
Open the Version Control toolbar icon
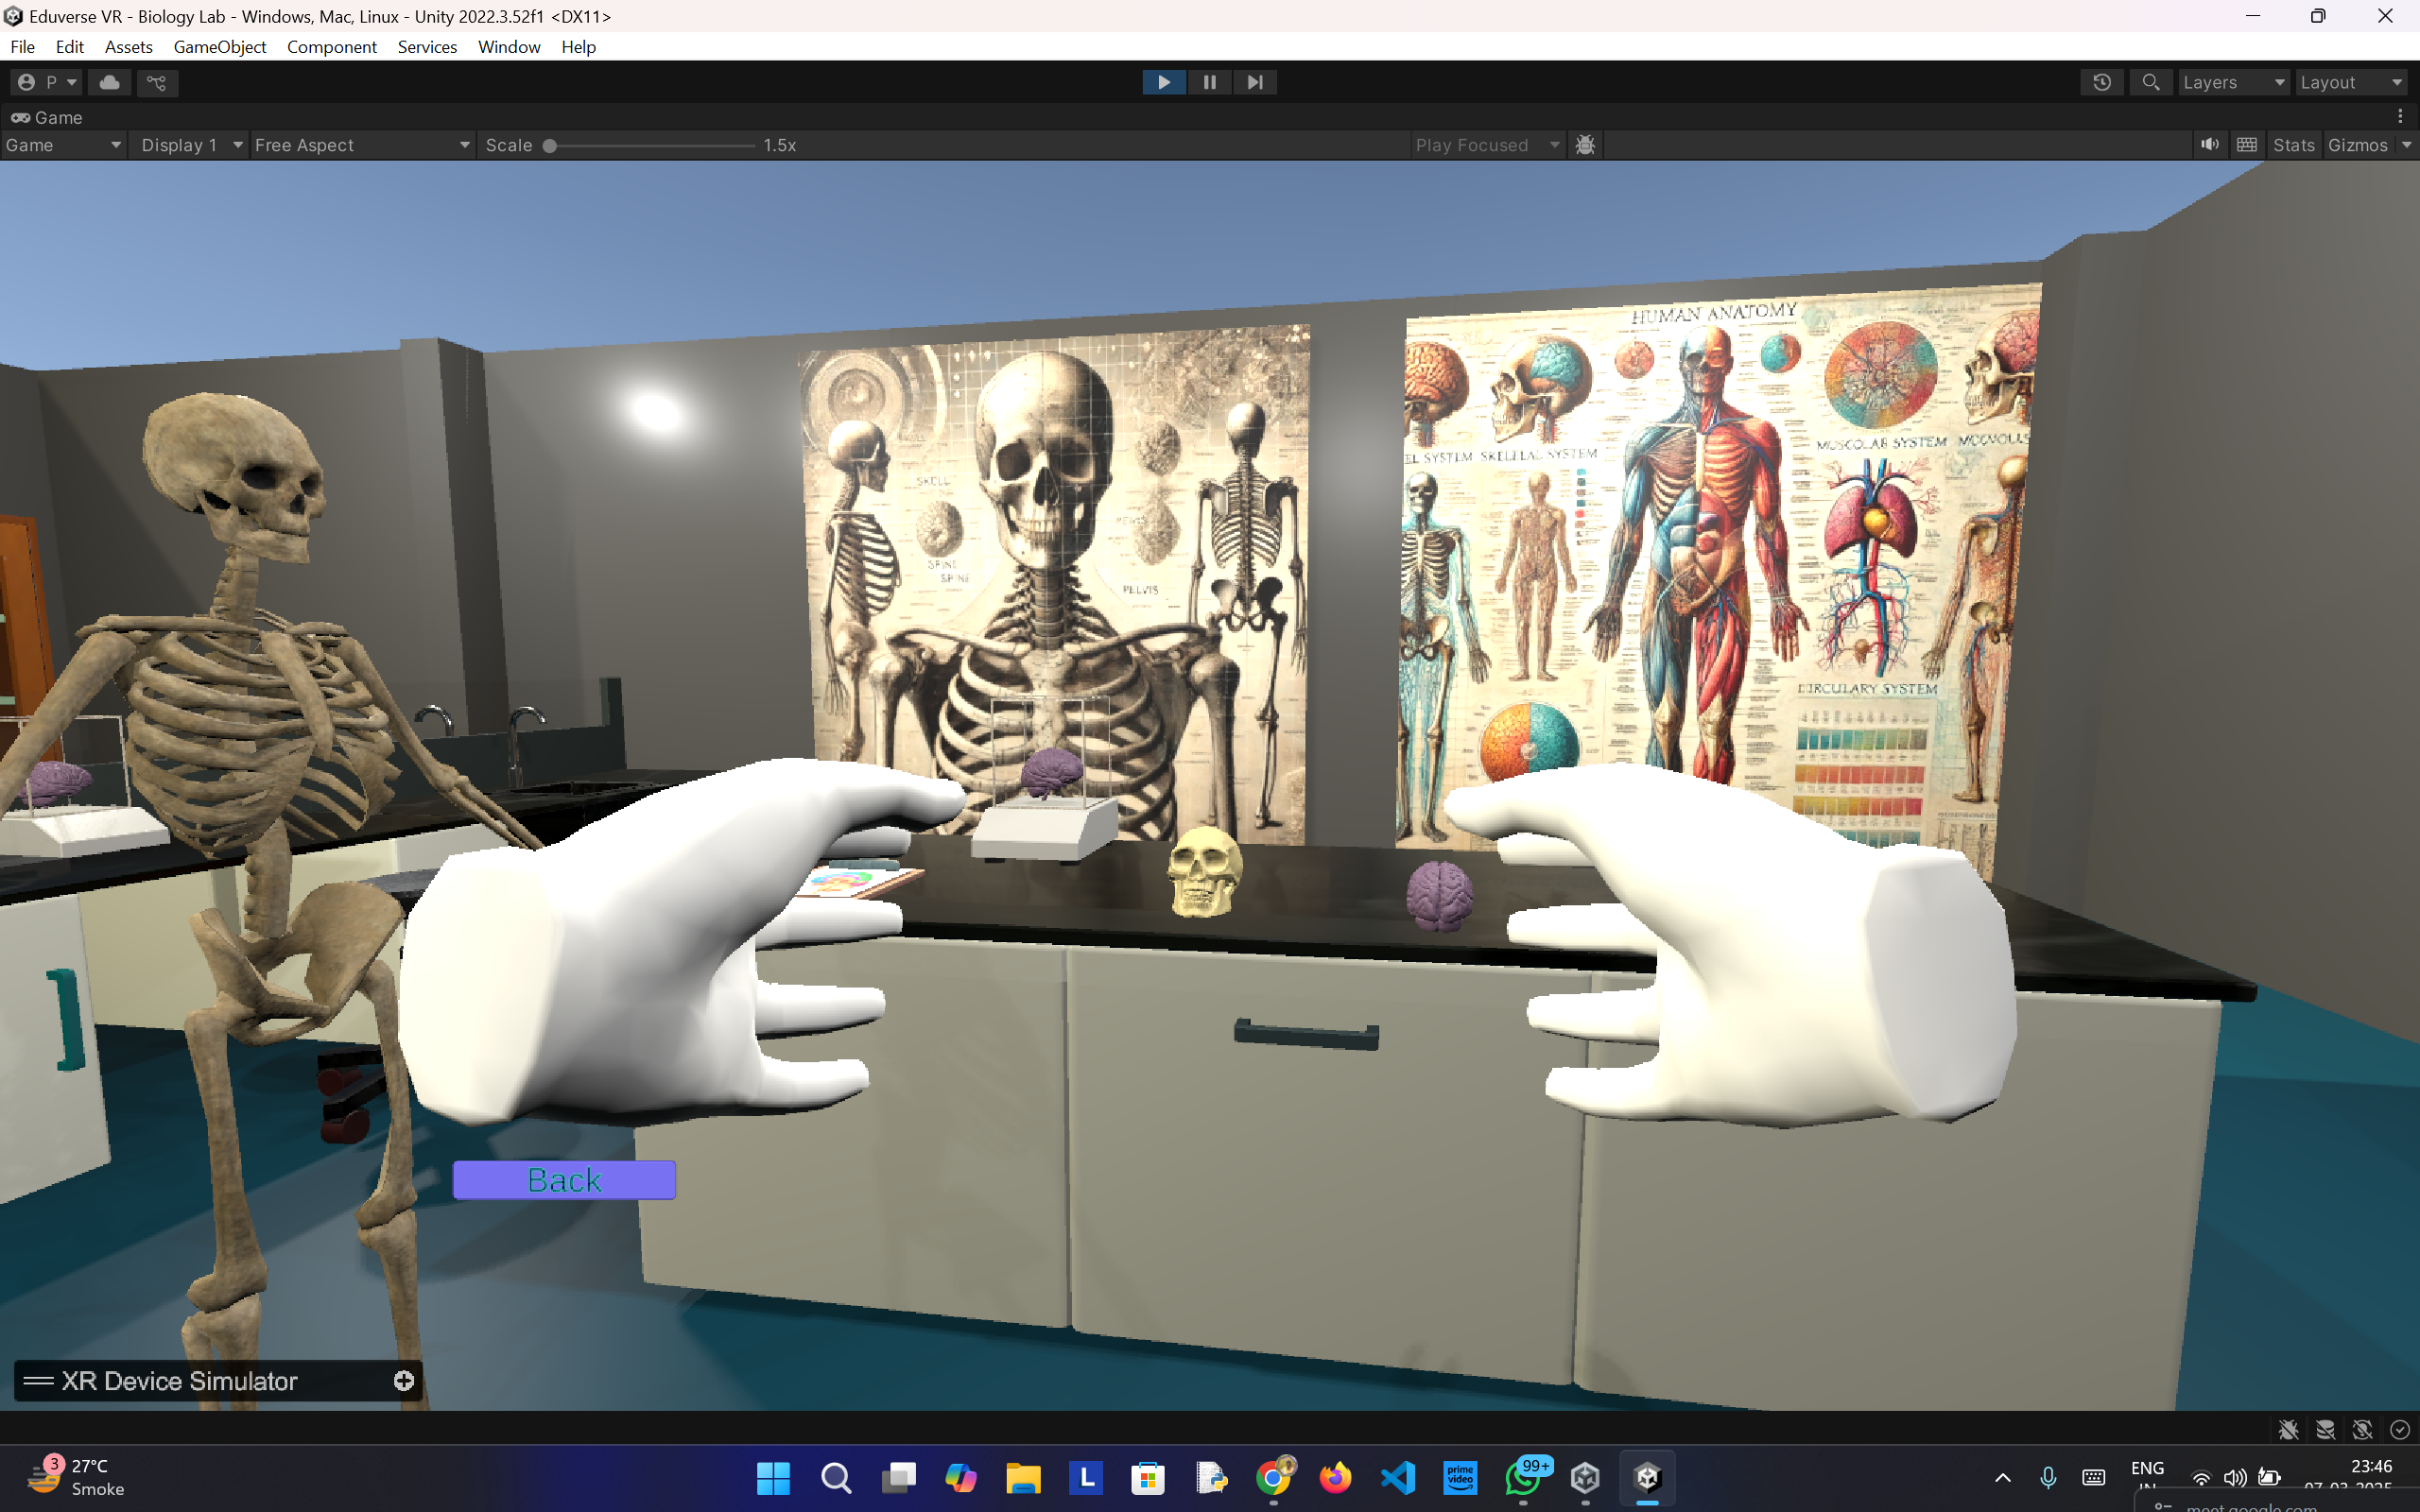coord(157,82)
